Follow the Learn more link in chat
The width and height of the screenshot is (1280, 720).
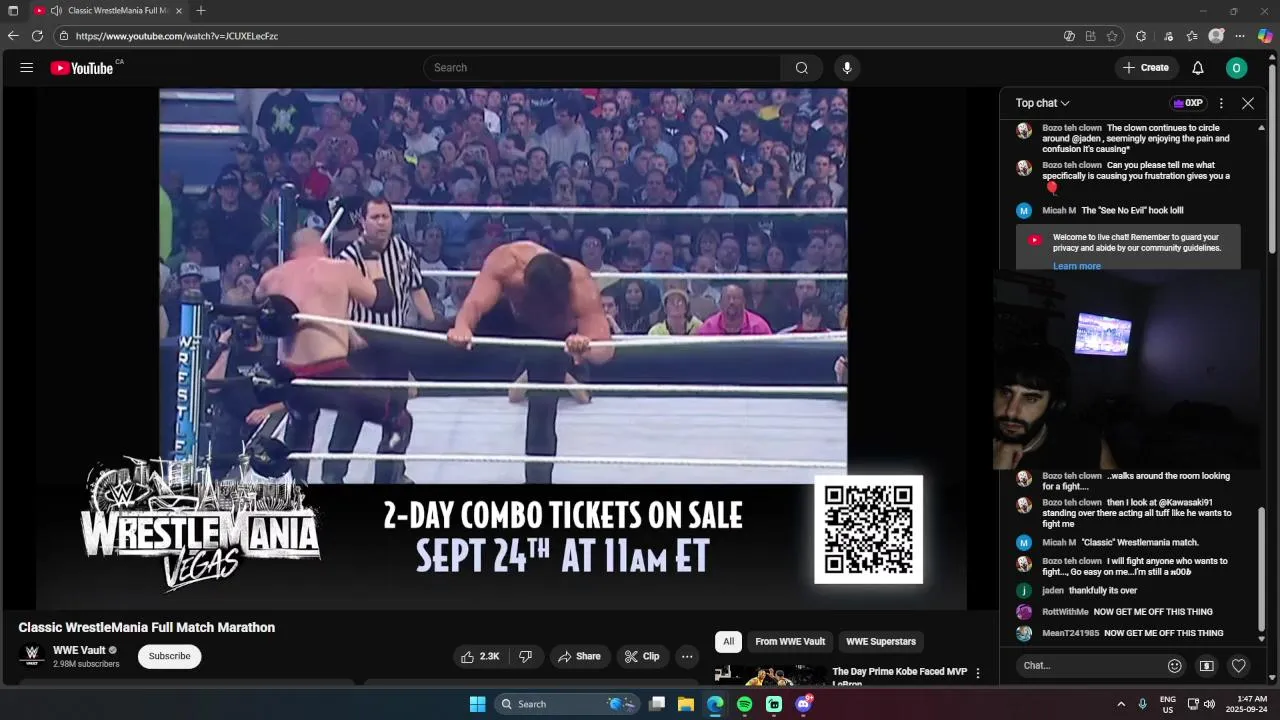(x=1077, y=266)
